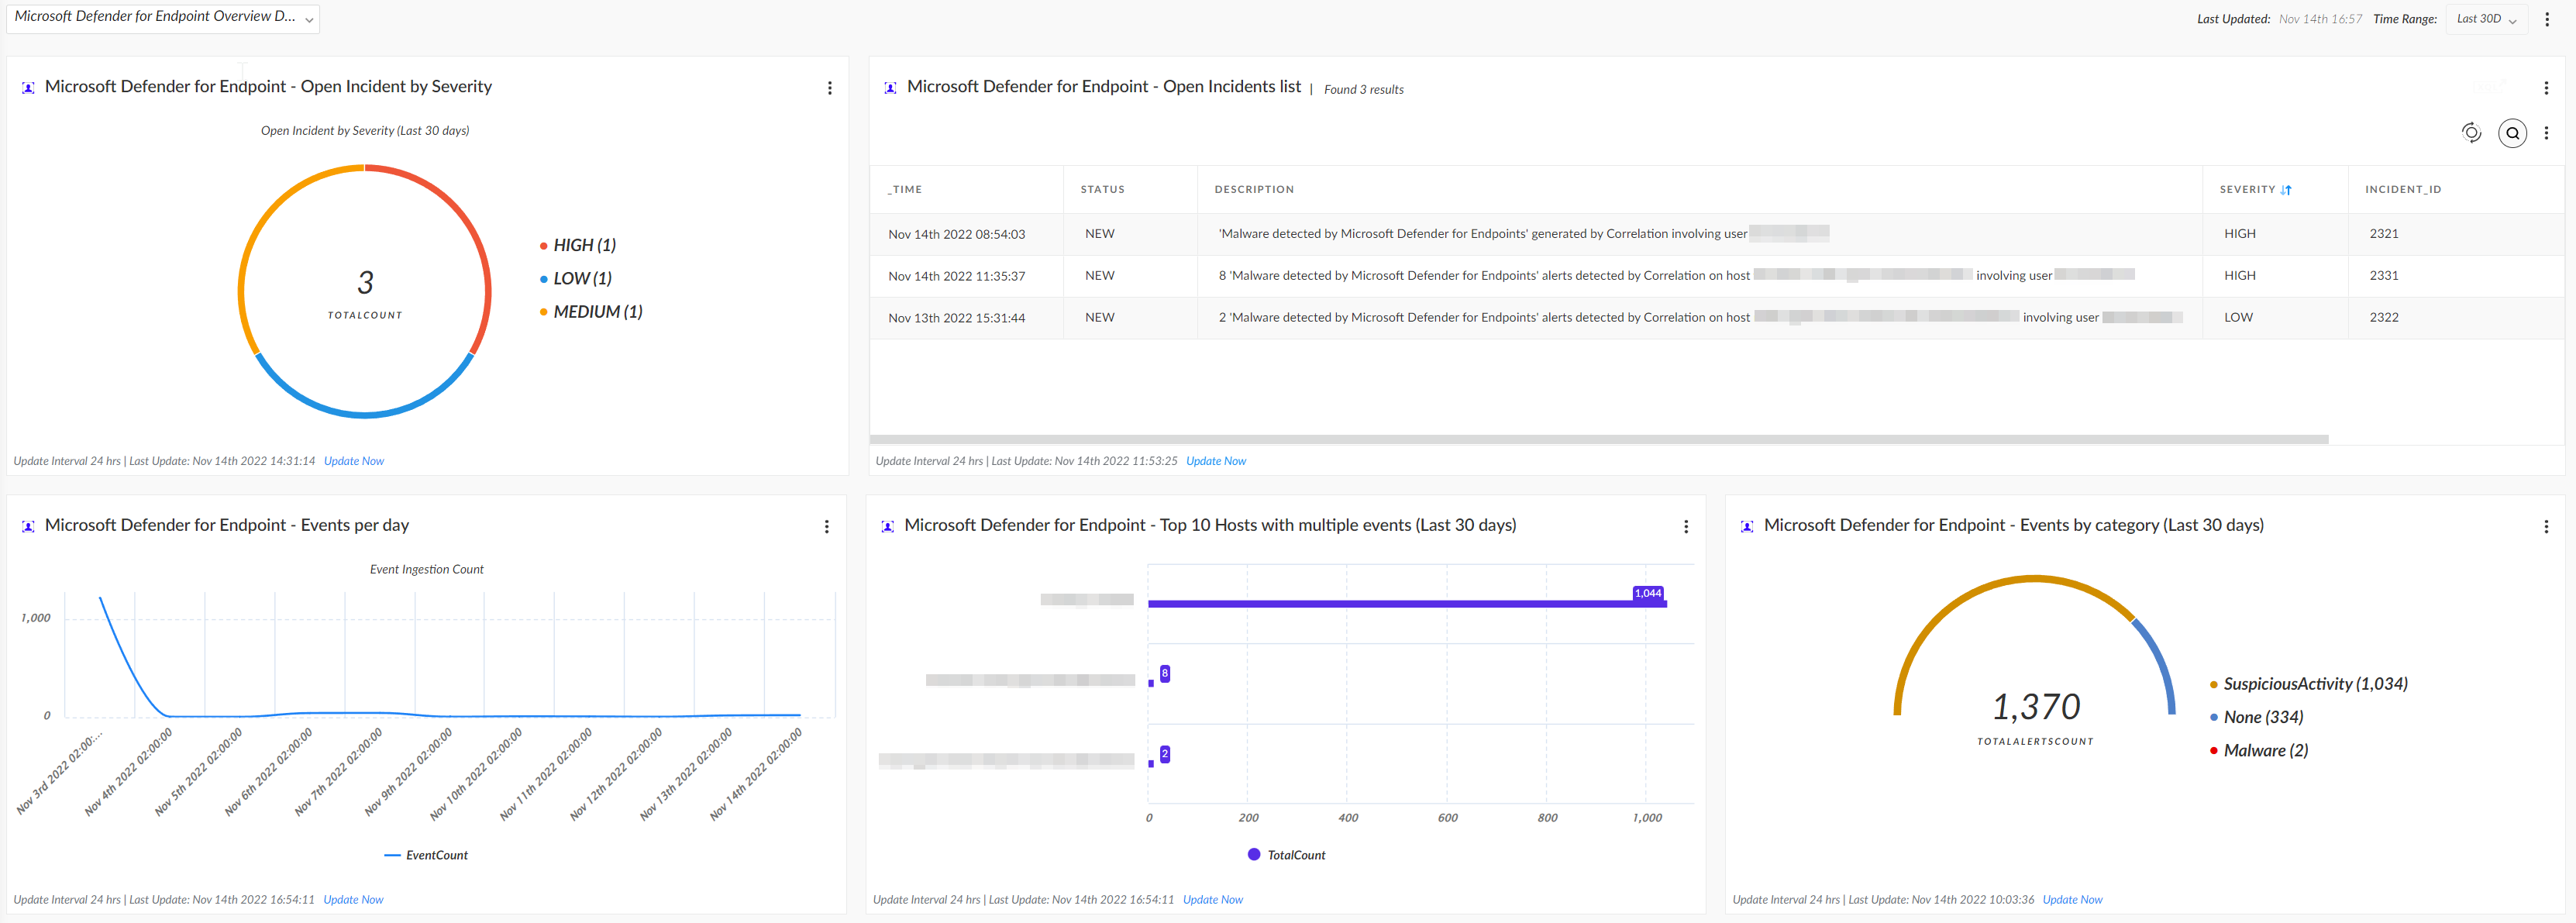Toggle the LOW (1) legend entry

[576, 278]
